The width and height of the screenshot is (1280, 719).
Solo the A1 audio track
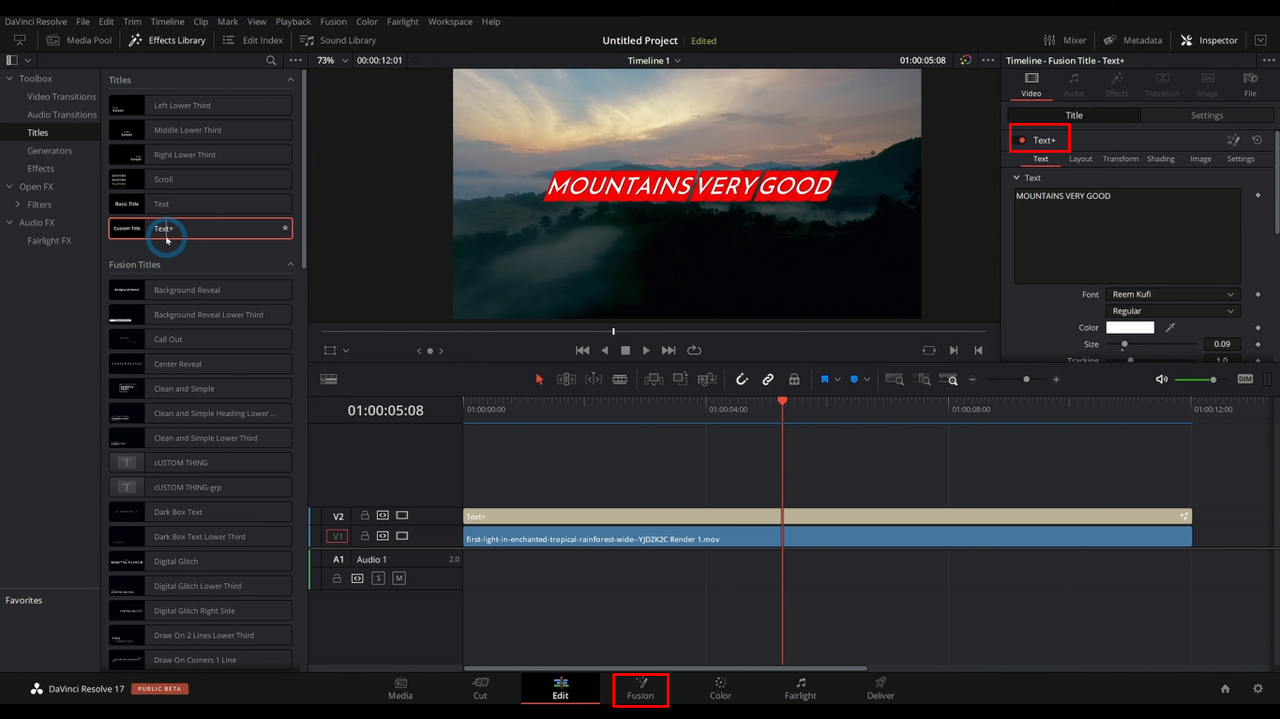tap(378, 578)
